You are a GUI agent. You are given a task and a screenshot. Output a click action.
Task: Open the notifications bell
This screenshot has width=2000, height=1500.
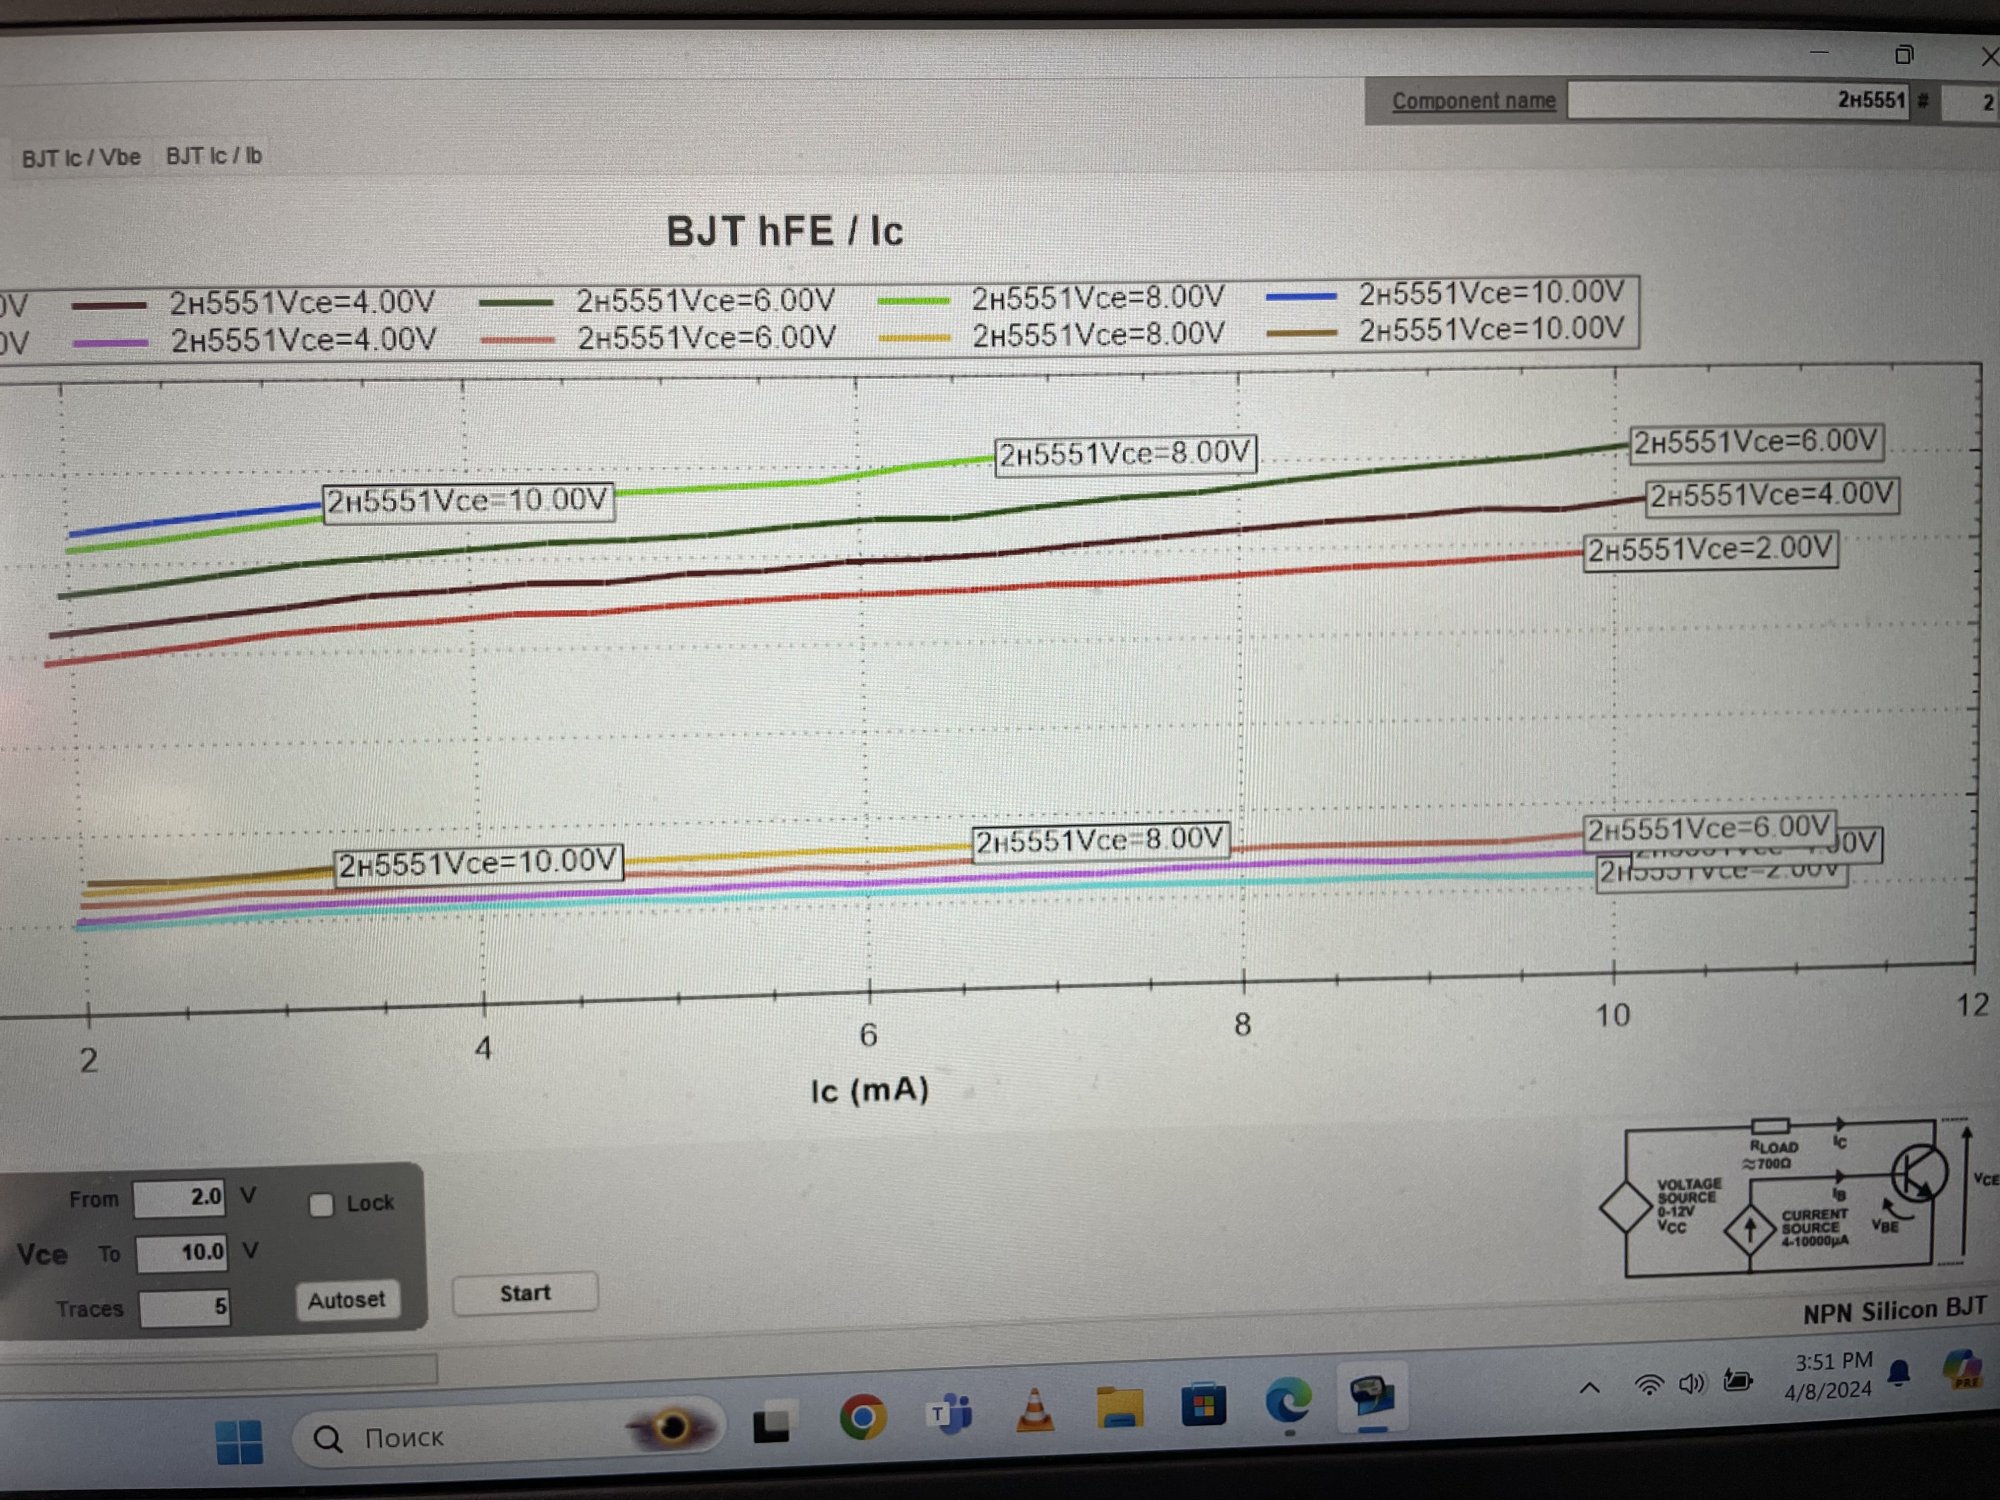coord(1899,1374)
